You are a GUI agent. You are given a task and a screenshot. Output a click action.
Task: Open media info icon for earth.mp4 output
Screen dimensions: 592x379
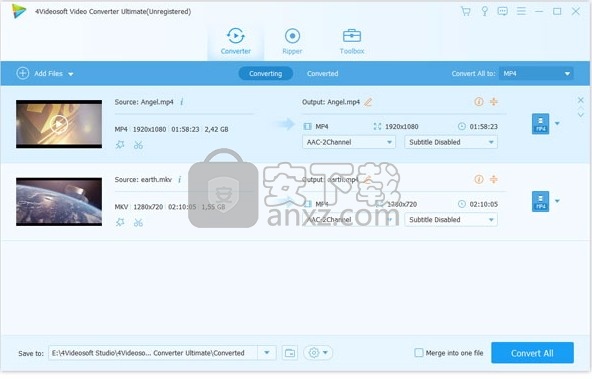(478, 179)
